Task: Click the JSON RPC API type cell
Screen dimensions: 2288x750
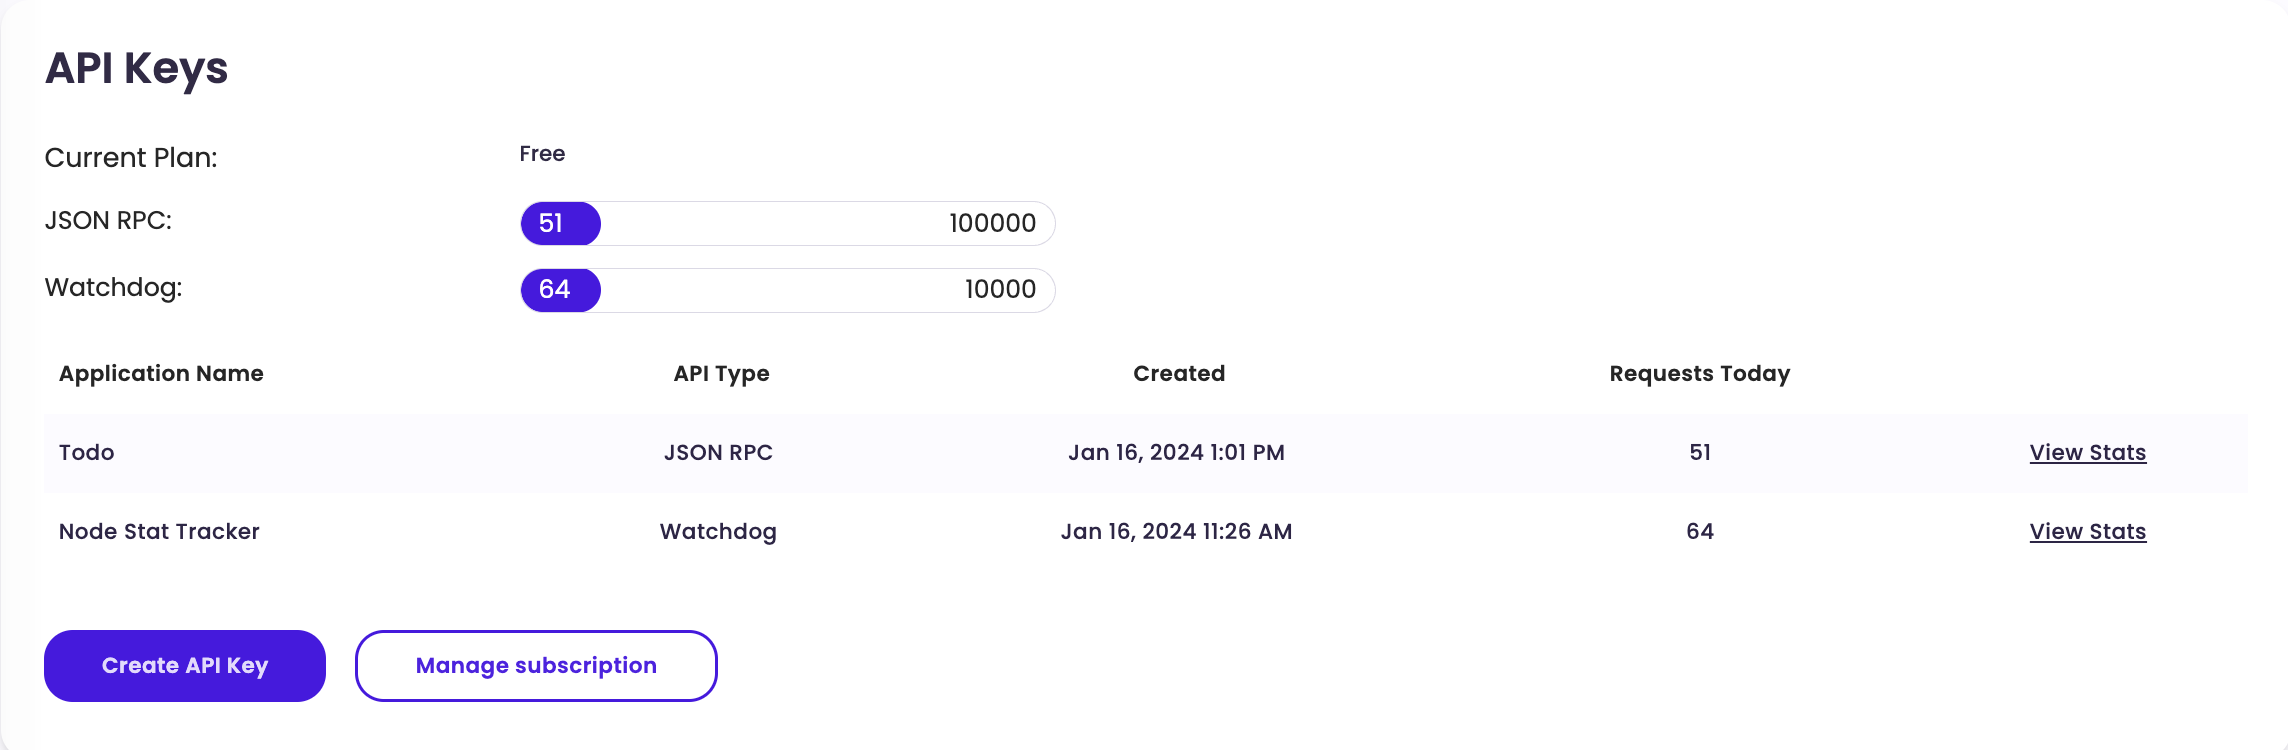Action: click(718, 453)
